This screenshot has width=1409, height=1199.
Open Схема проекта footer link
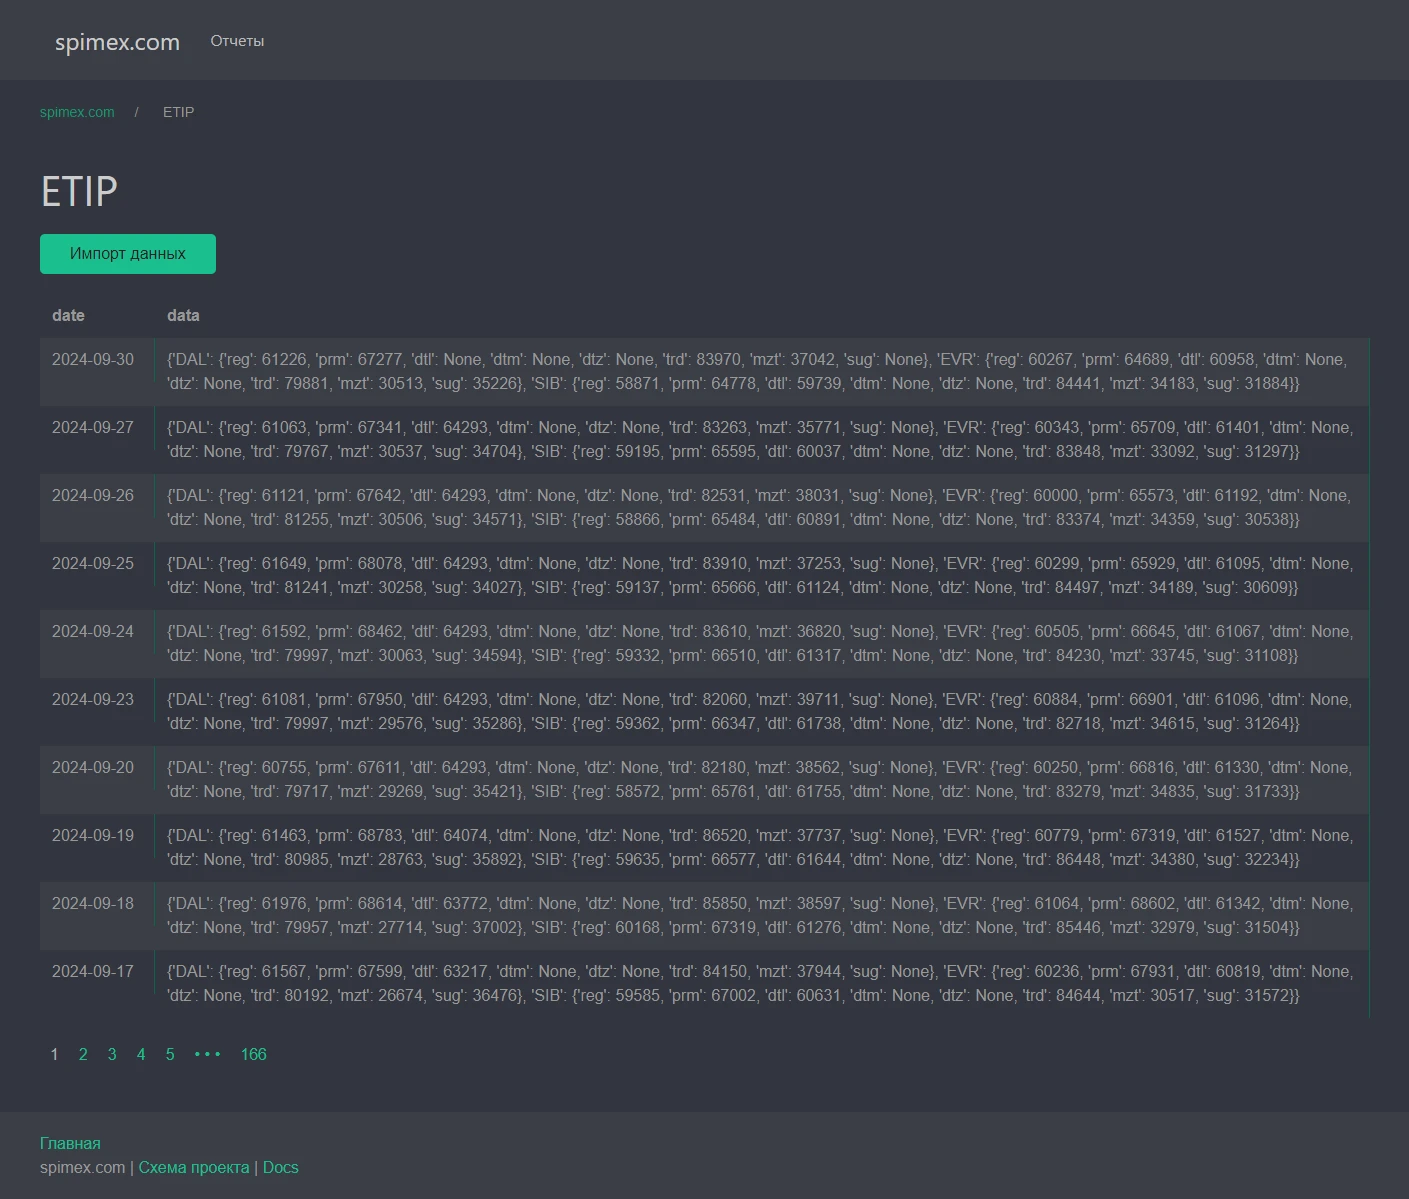193,1167
